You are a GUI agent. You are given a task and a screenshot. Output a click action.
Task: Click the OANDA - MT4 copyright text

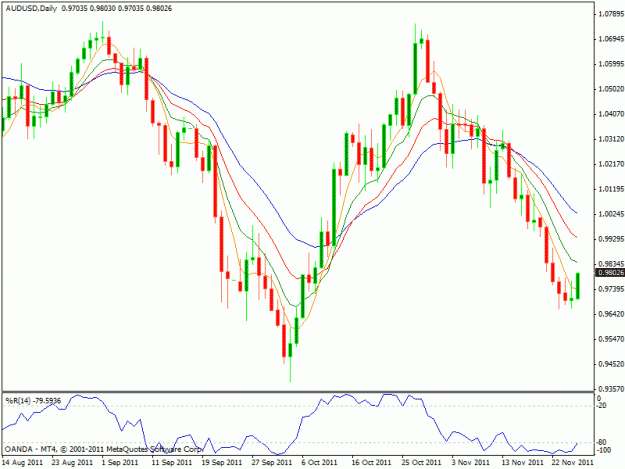tap(104, 449)
